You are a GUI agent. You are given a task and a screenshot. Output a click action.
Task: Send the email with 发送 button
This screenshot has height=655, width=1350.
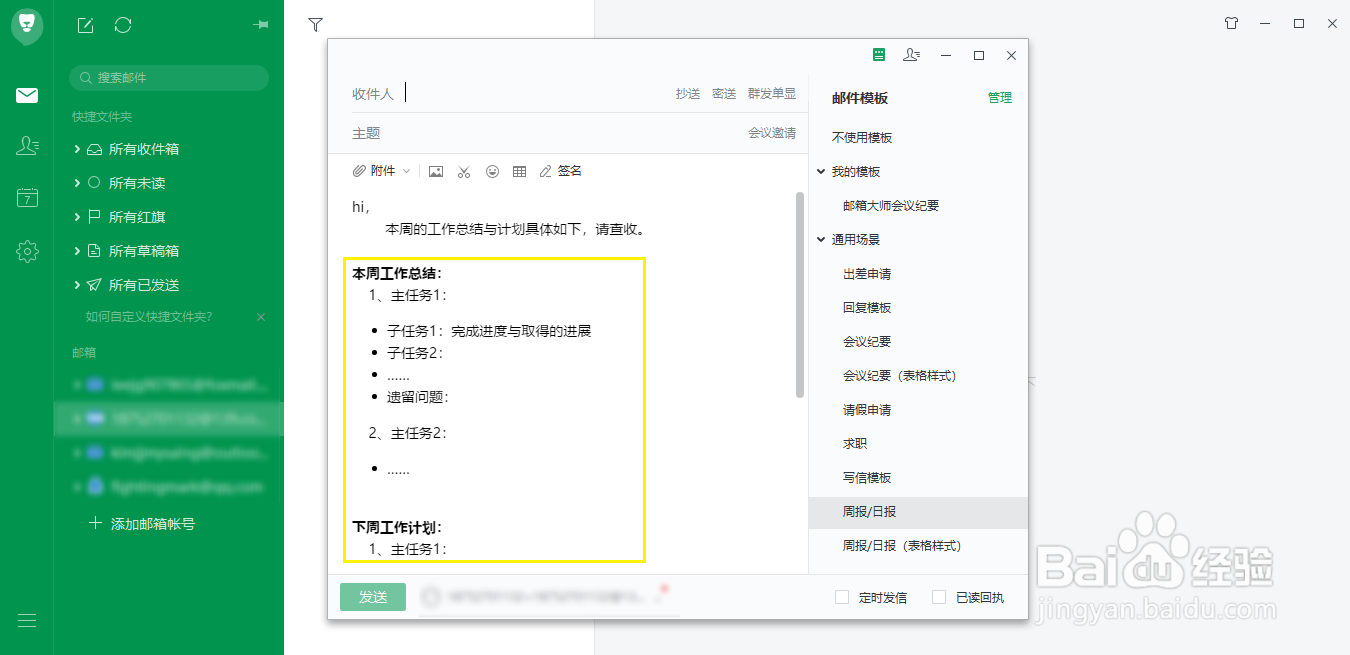tap(372, 596)
